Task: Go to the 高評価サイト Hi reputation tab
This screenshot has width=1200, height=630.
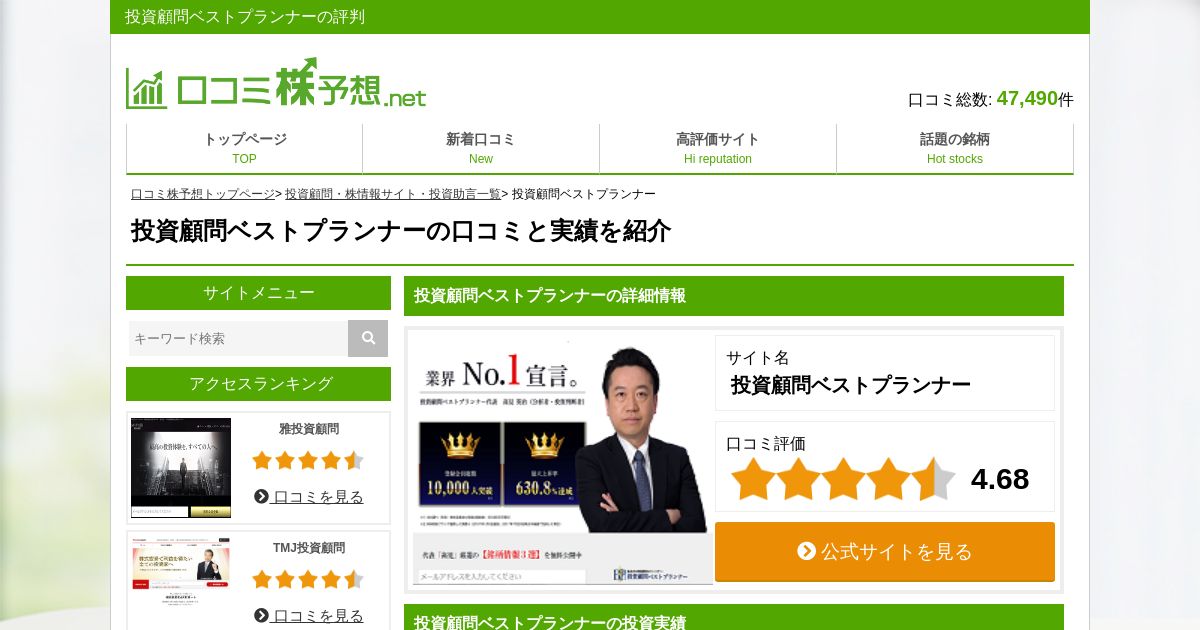Action: click(718, 148)
